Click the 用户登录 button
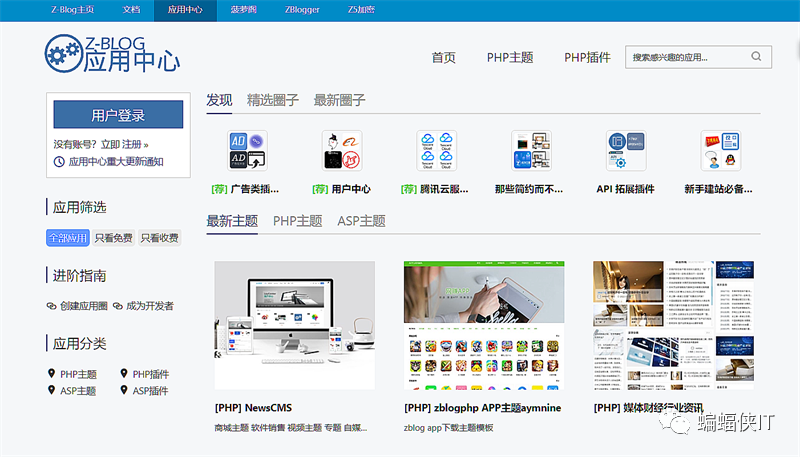This screenshot has width=800, height=457. click(118, 115)
